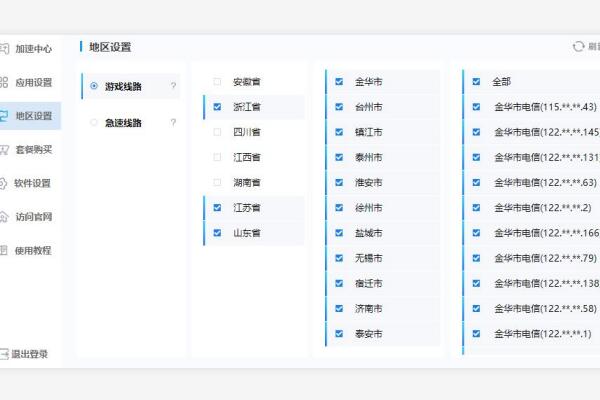
Task: Uncheck the 泰州市 checkbox
Action: pos(339,157)
